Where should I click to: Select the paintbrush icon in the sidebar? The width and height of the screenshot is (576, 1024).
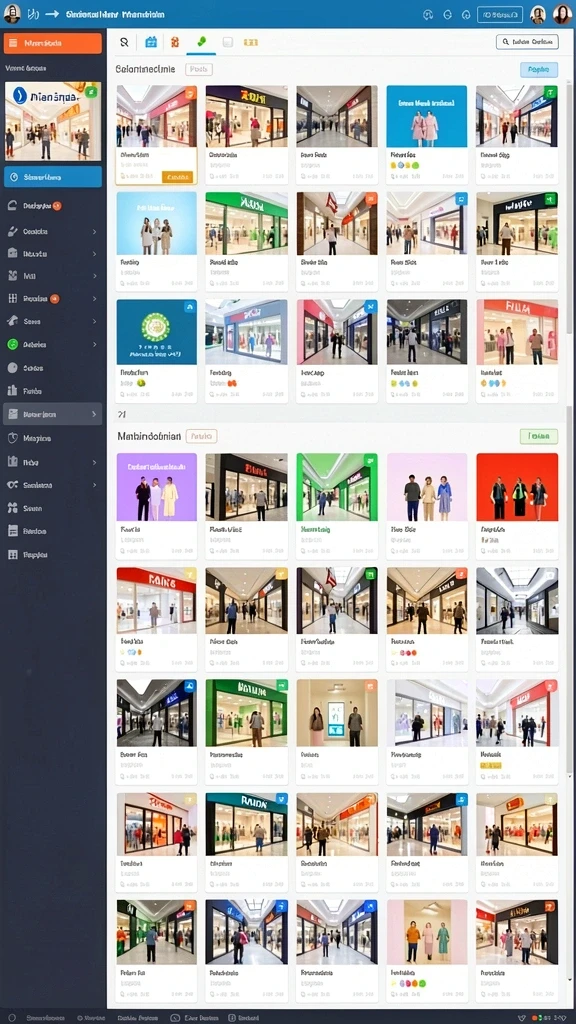12,231
